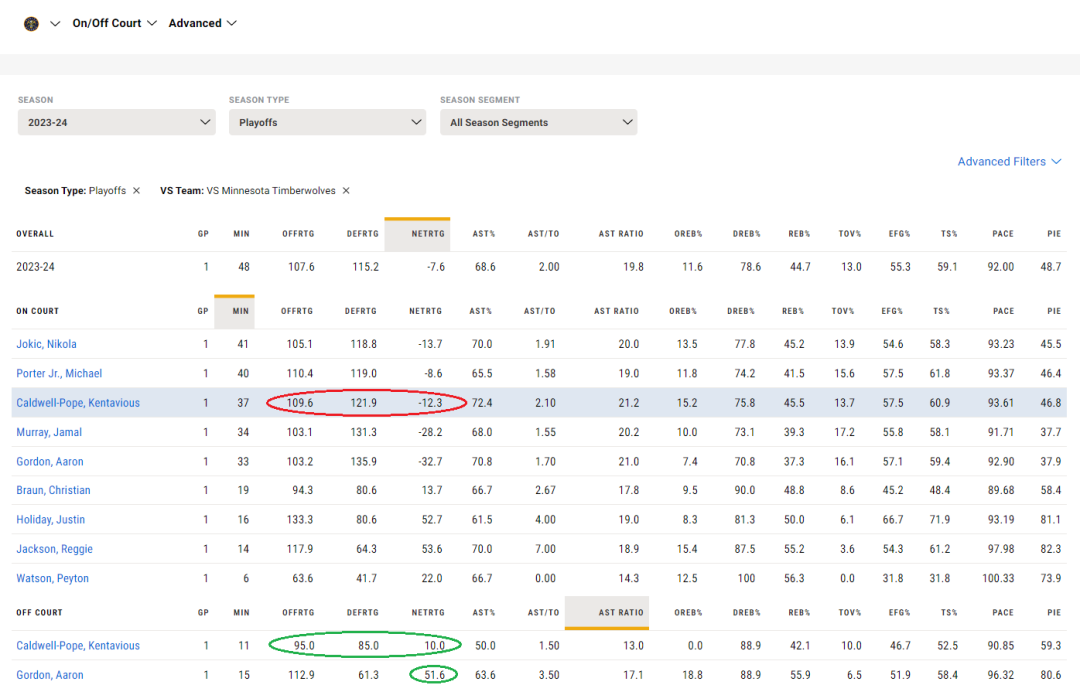Viewport: 1080px width, 685px height.
Task: Sort Overall table by DEFRTG header
Action: point(363,234)
